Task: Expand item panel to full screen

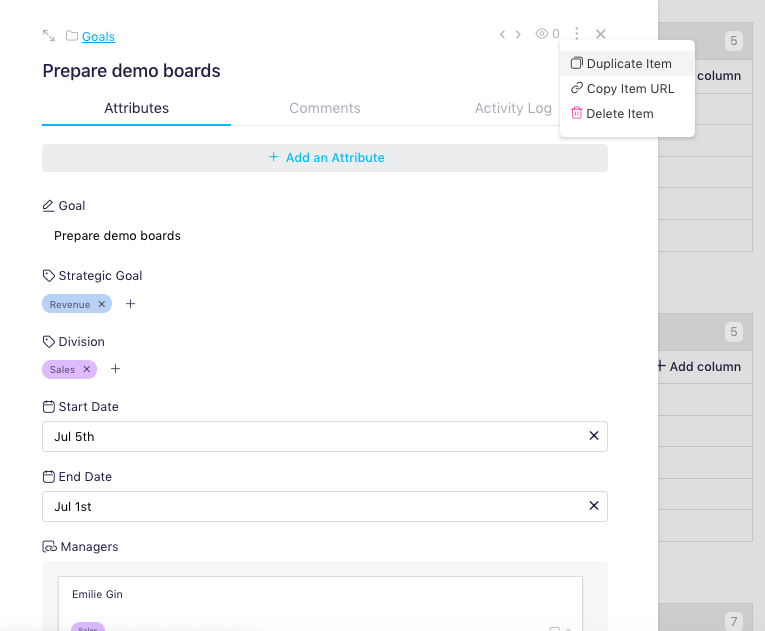Action: pyautogui.click(x=48, y=36)
